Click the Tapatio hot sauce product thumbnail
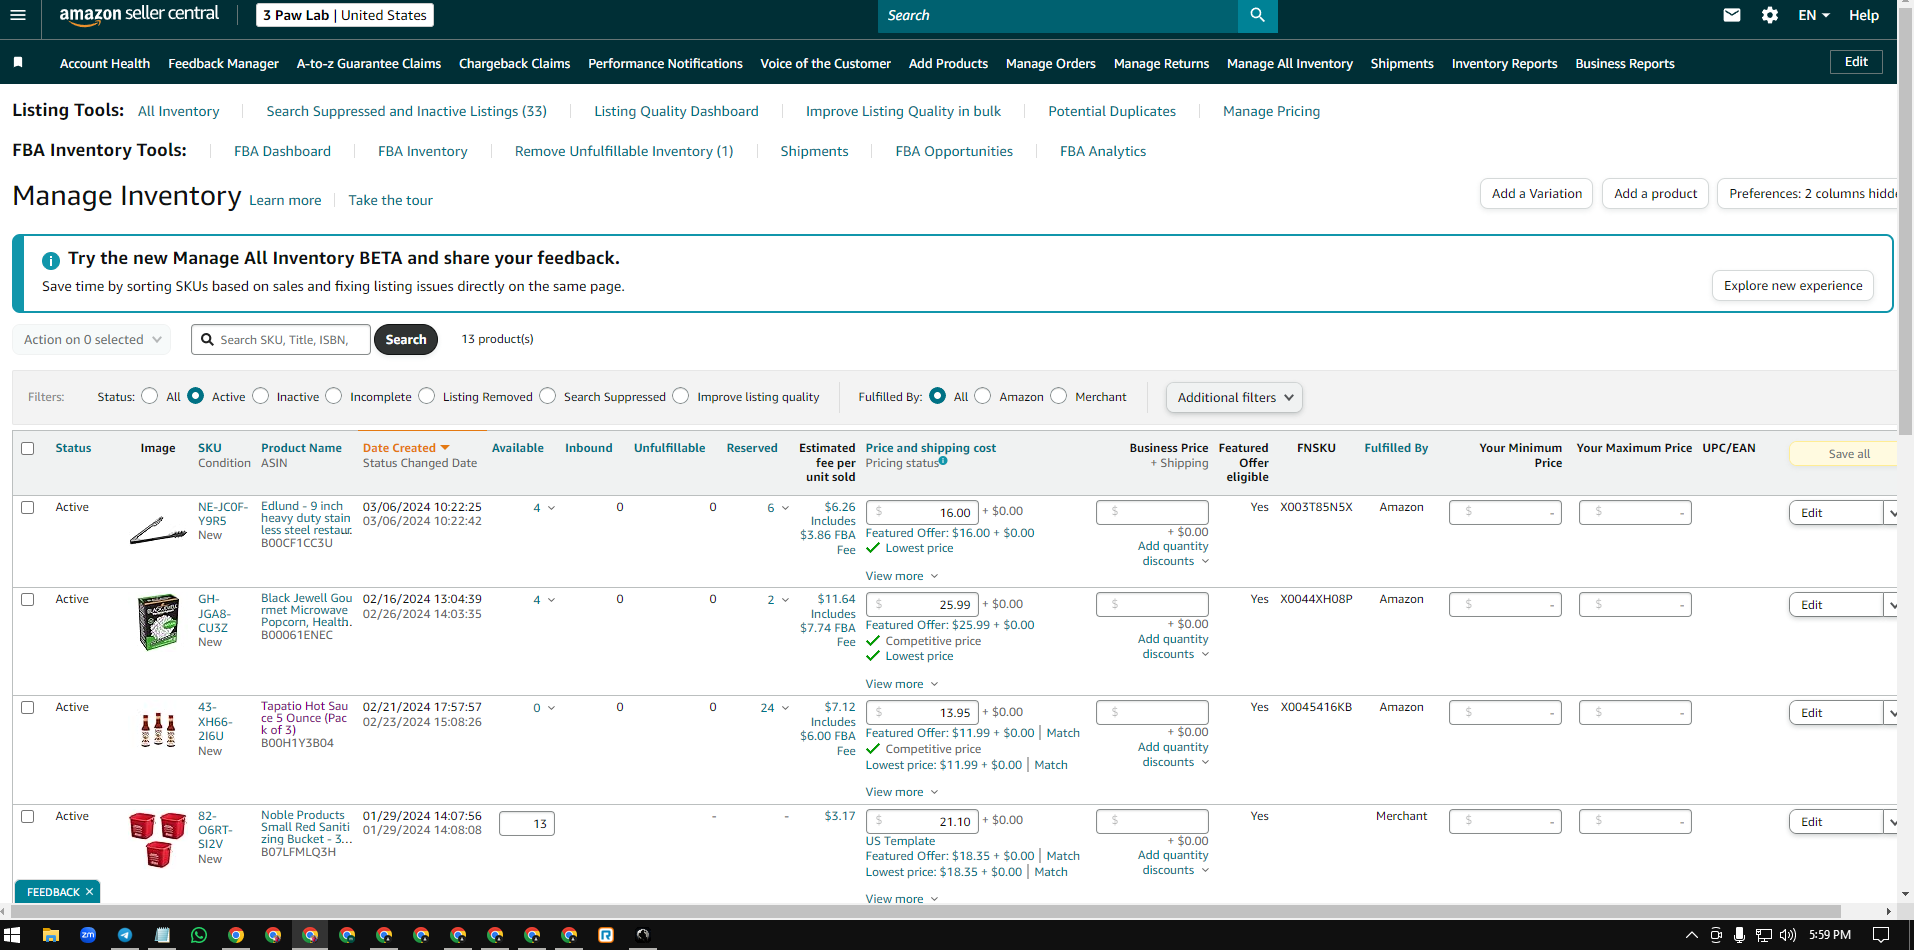This screenshot has width=1914, height=950. point(158,730)
